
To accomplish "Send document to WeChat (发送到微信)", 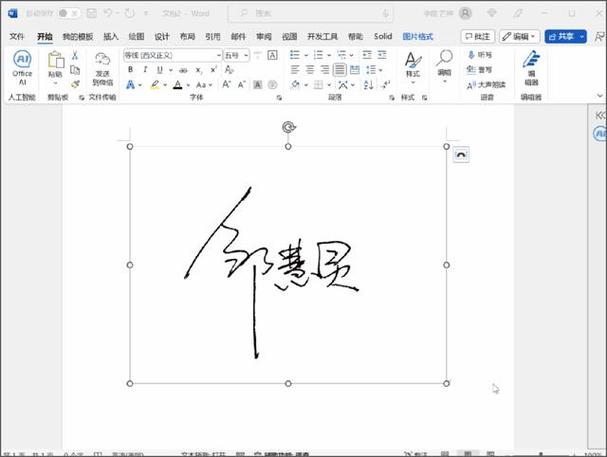I will pos(103,68).
